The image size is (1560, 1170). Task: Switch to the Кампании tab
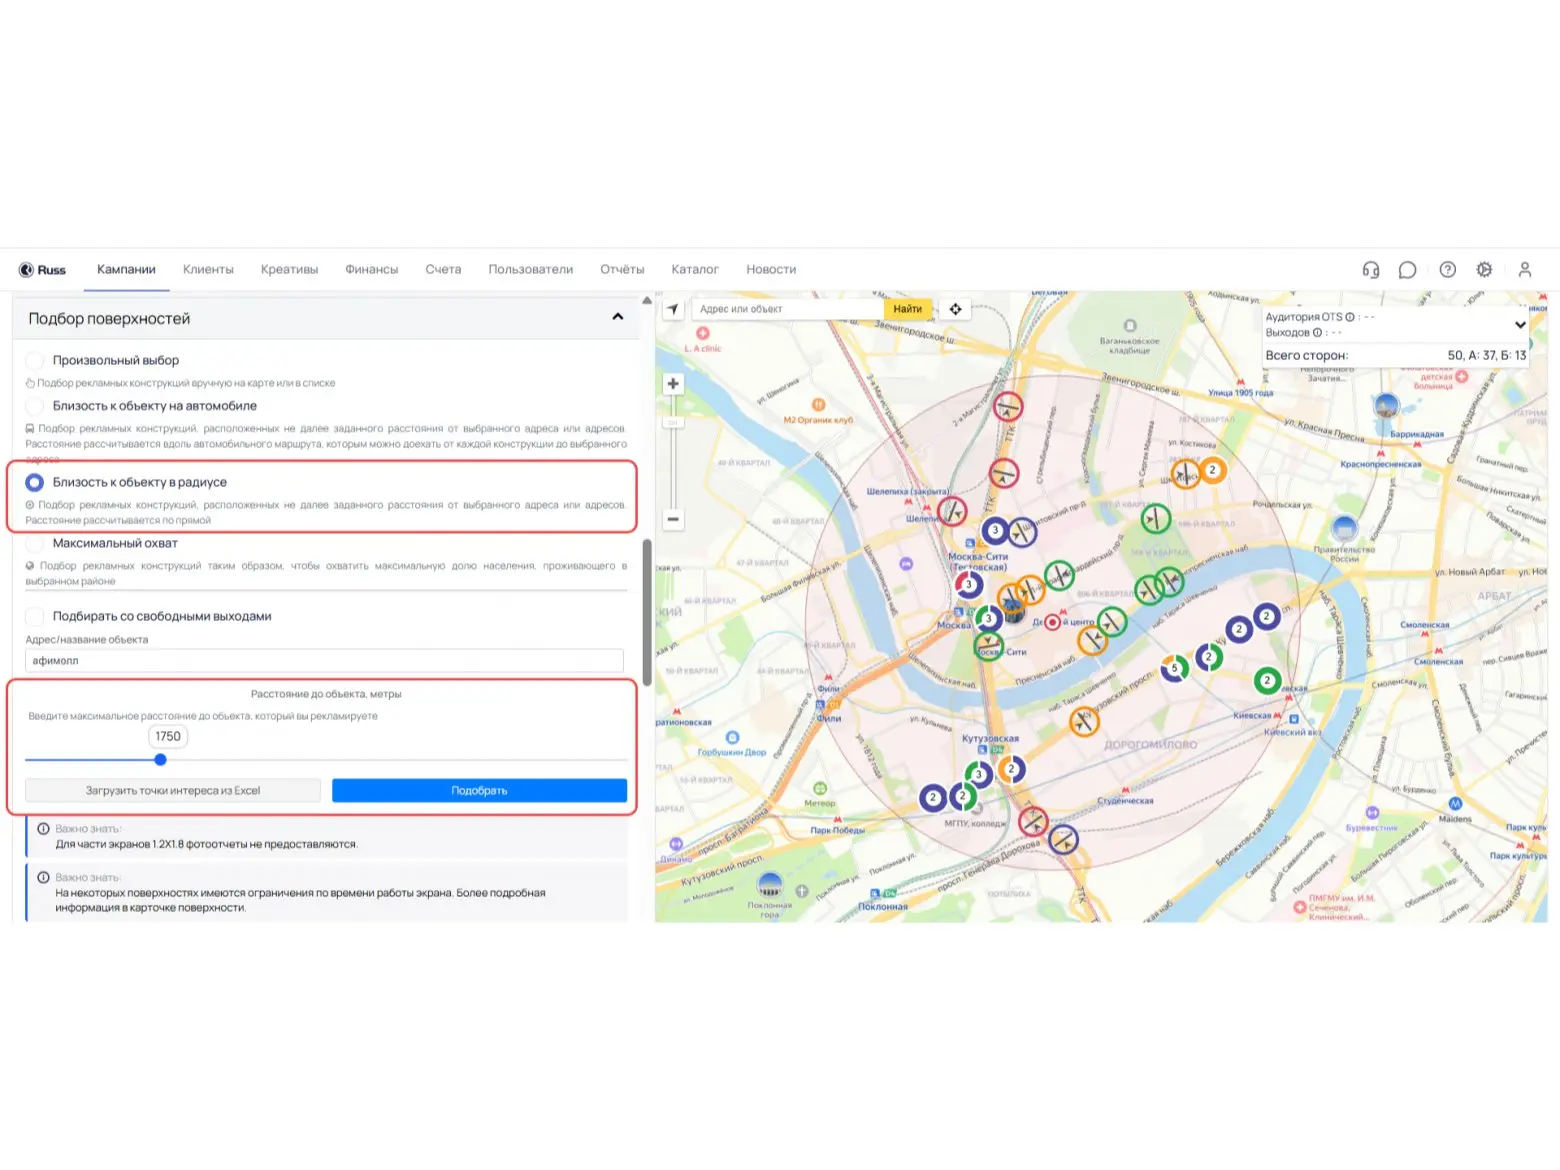point(126,270)
